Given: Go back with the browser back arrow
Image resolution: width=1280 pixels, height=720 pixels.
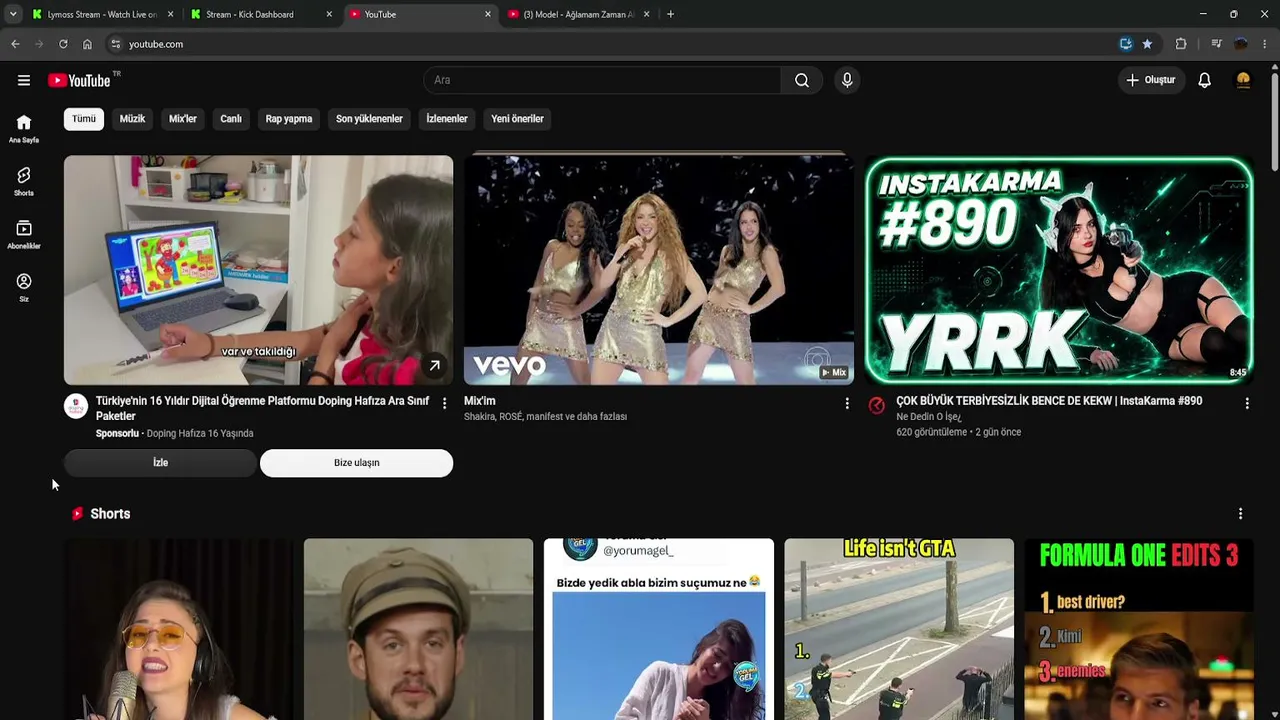Looking at the screenshot, I should tap(15, 44).
